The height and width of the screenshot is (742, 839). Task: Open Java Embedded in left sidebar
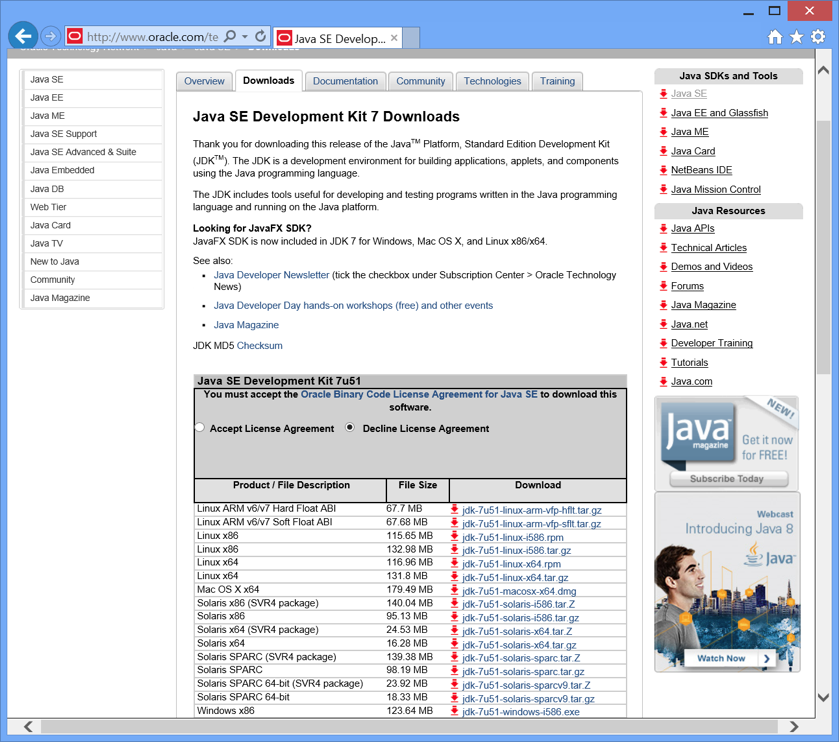(x=93, y=170)
